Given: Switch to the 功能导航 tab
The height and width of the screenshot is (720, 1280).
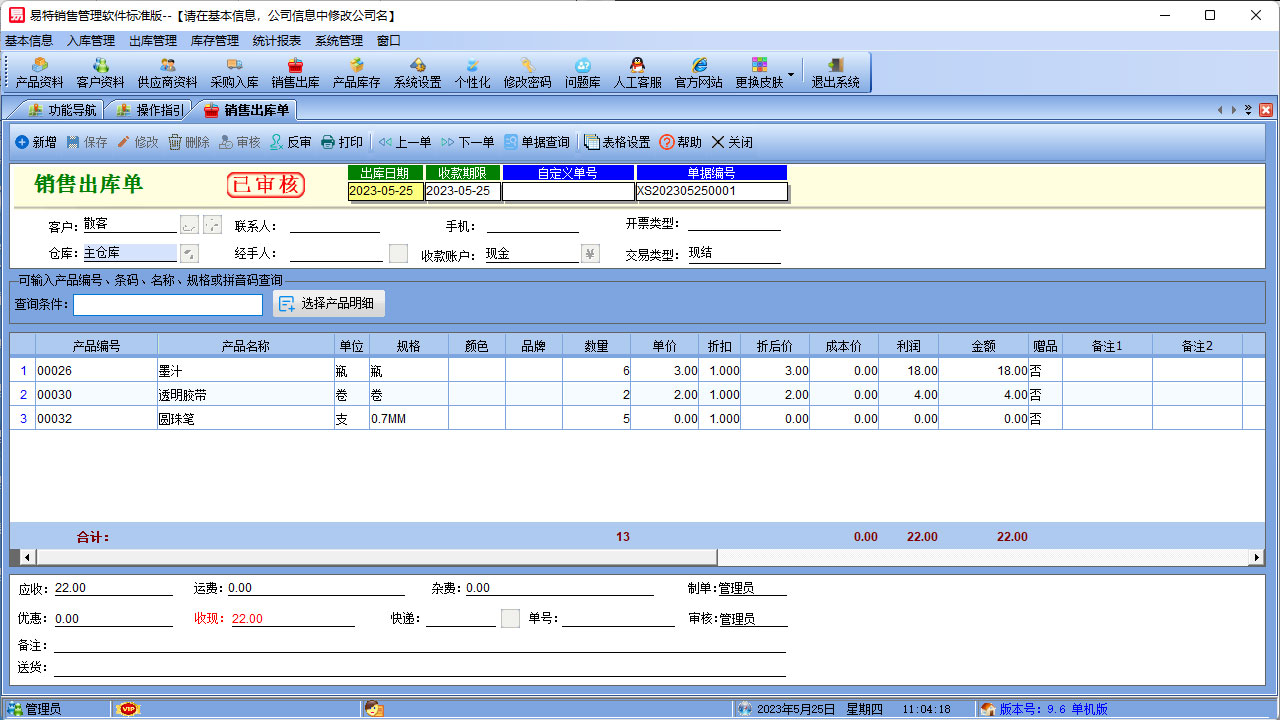Looking at the screenshot, I should click(62, 110).
